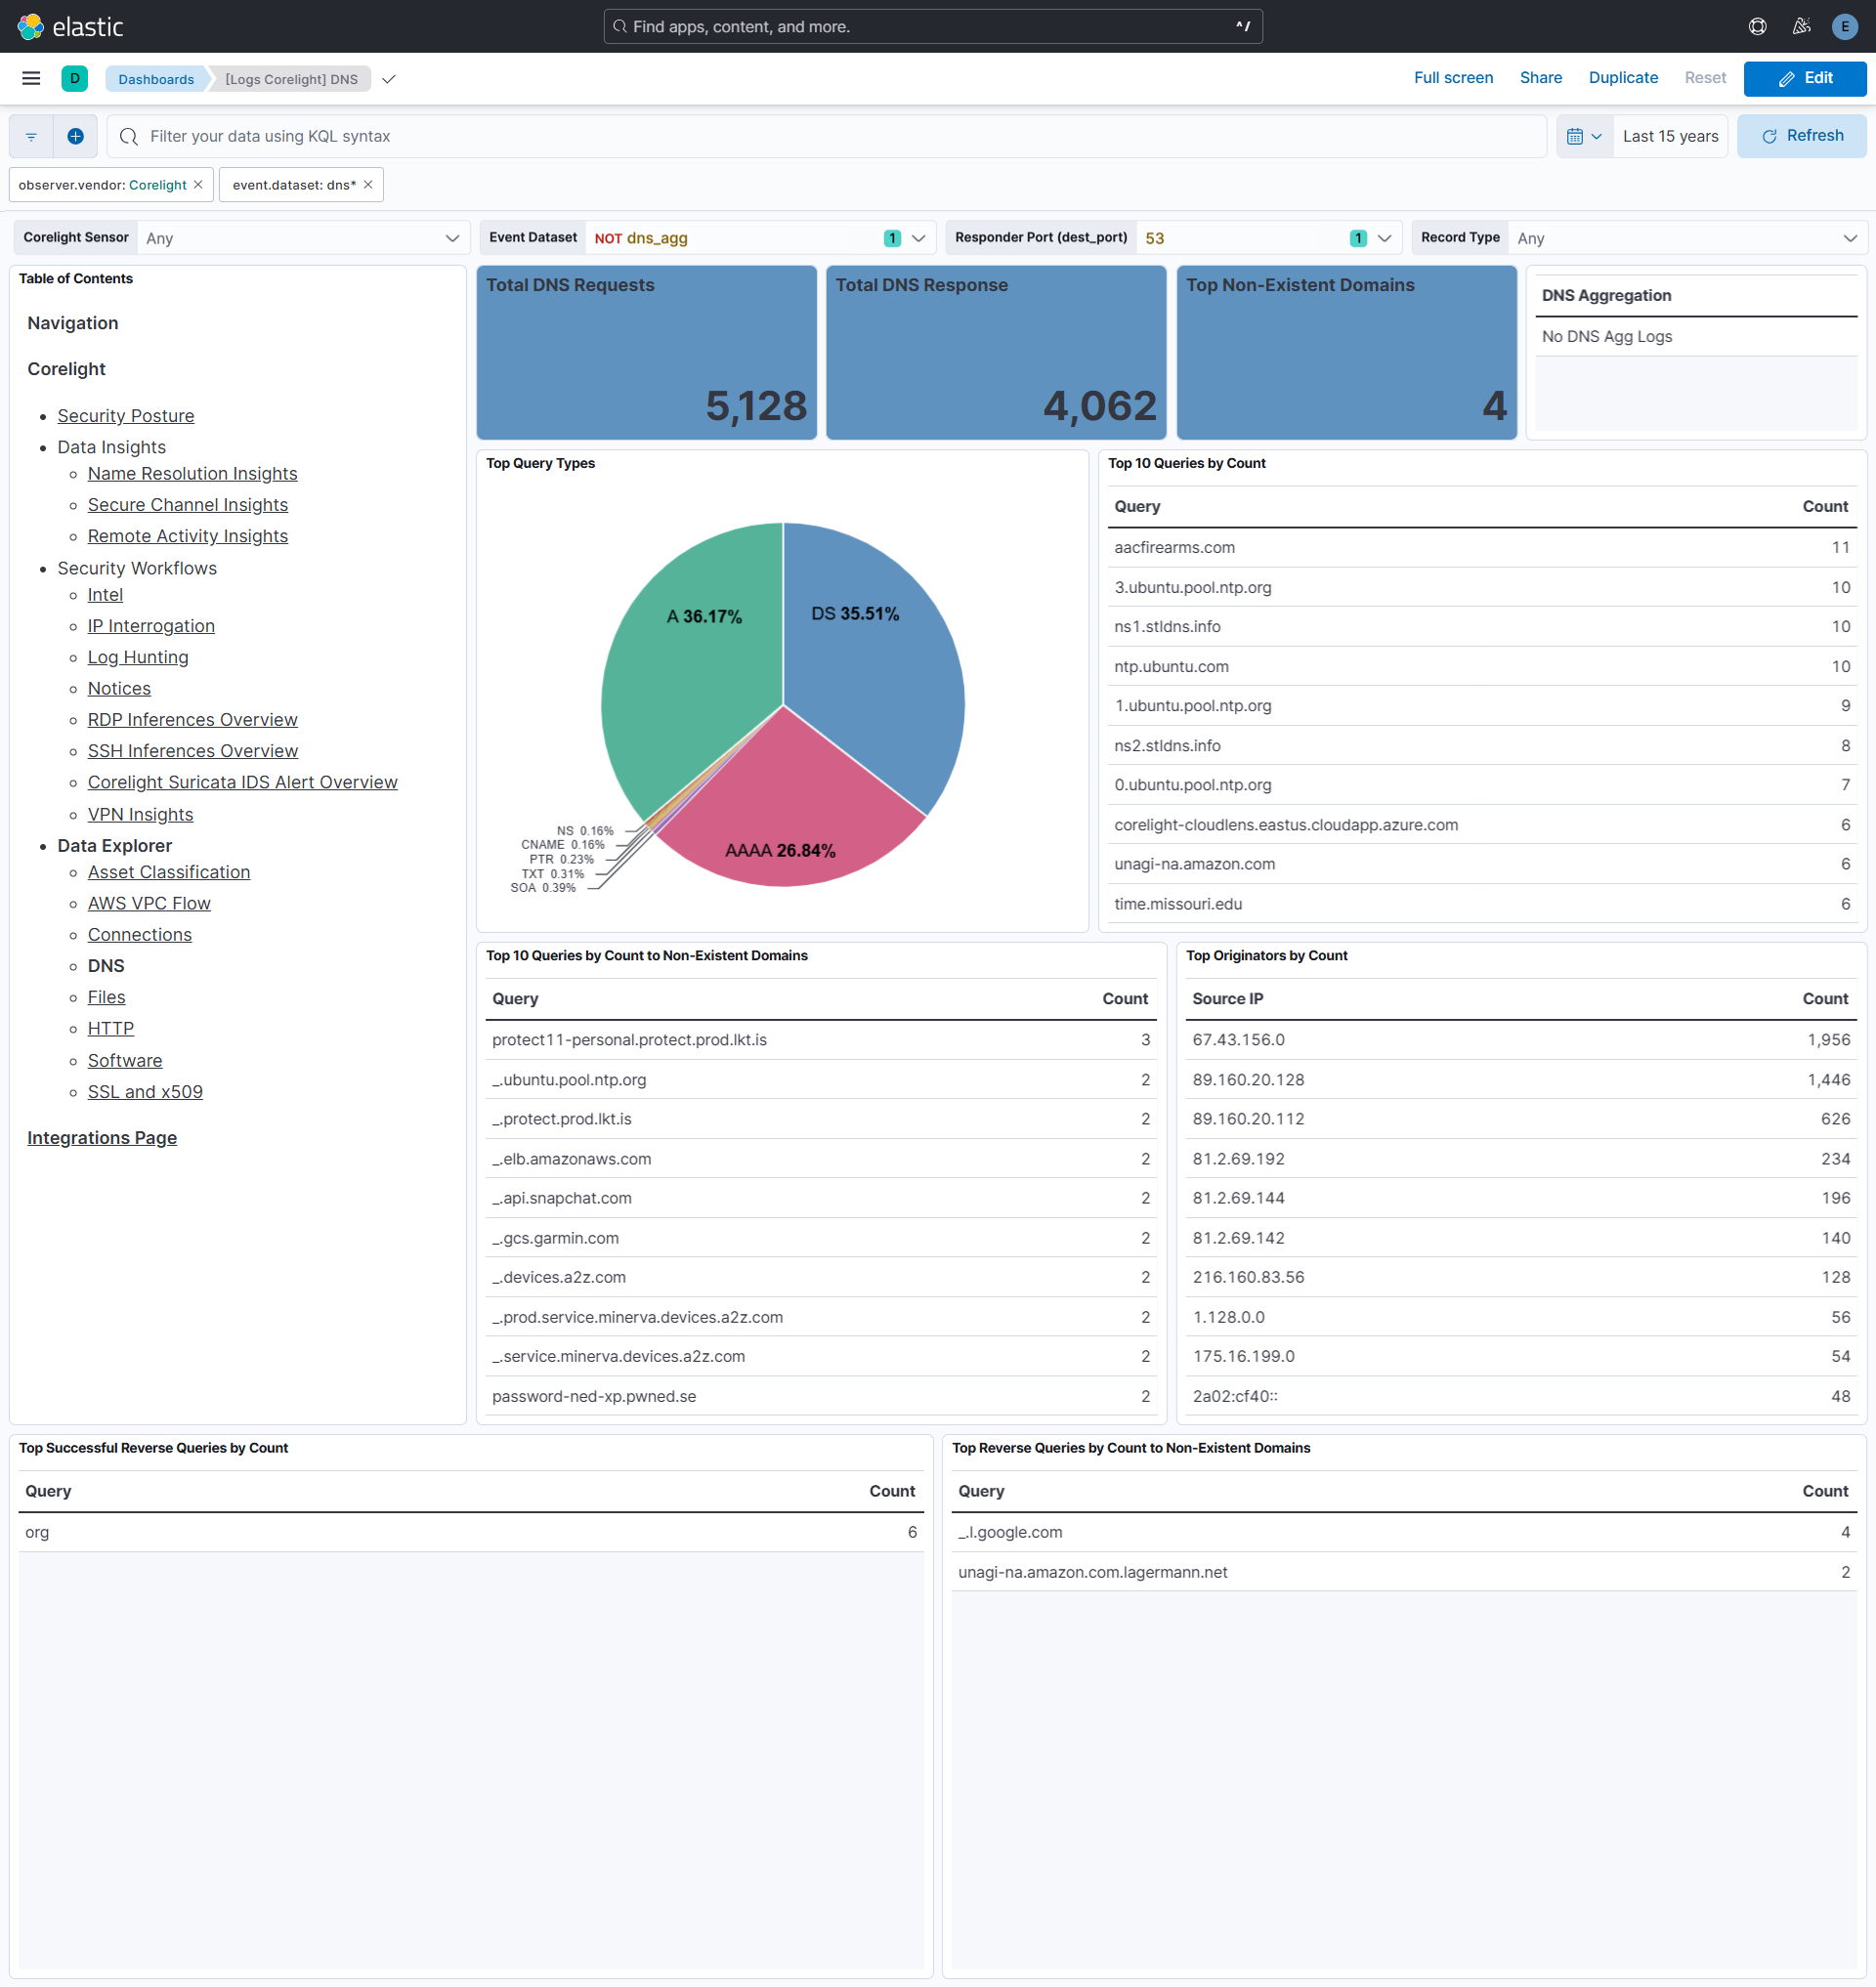Open Remote Activity Insights link

pos(188,536)
